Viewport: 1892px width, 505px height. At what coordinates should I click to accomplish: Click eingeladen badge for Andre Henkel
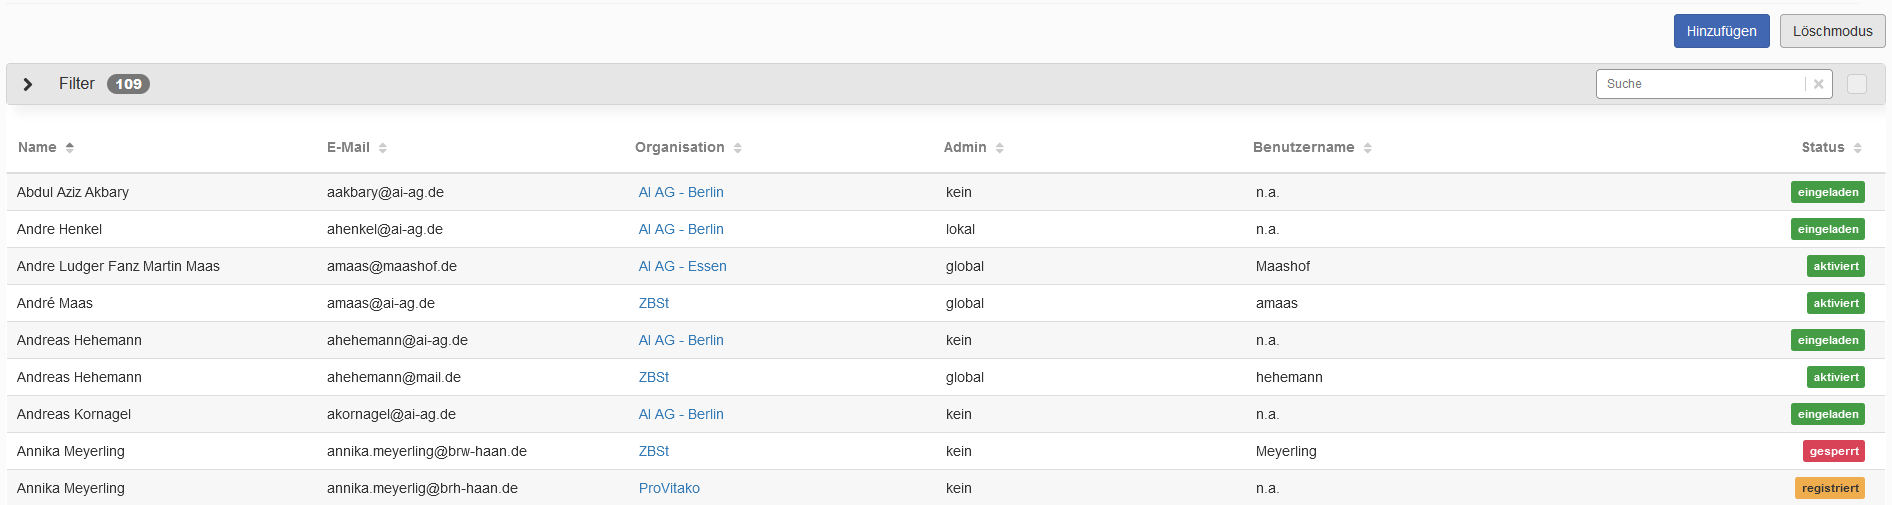pos(1827,229)
